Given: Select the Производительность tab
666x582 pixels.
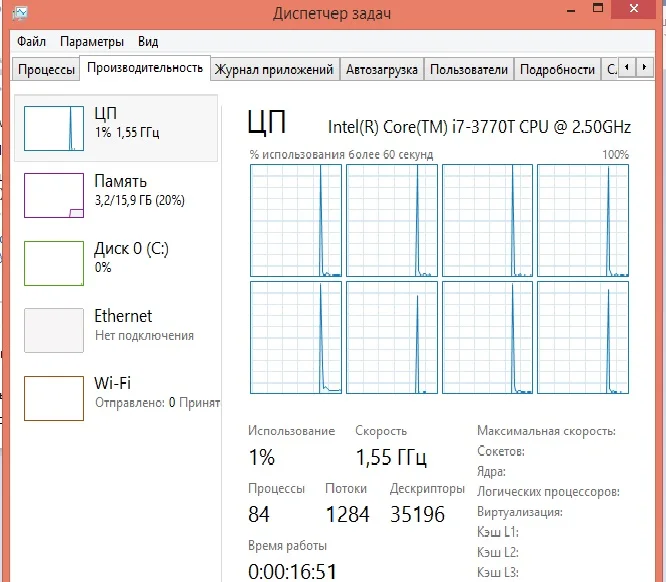Looking at the screenshot, I should pyautogui.click(x=145, y=68).
